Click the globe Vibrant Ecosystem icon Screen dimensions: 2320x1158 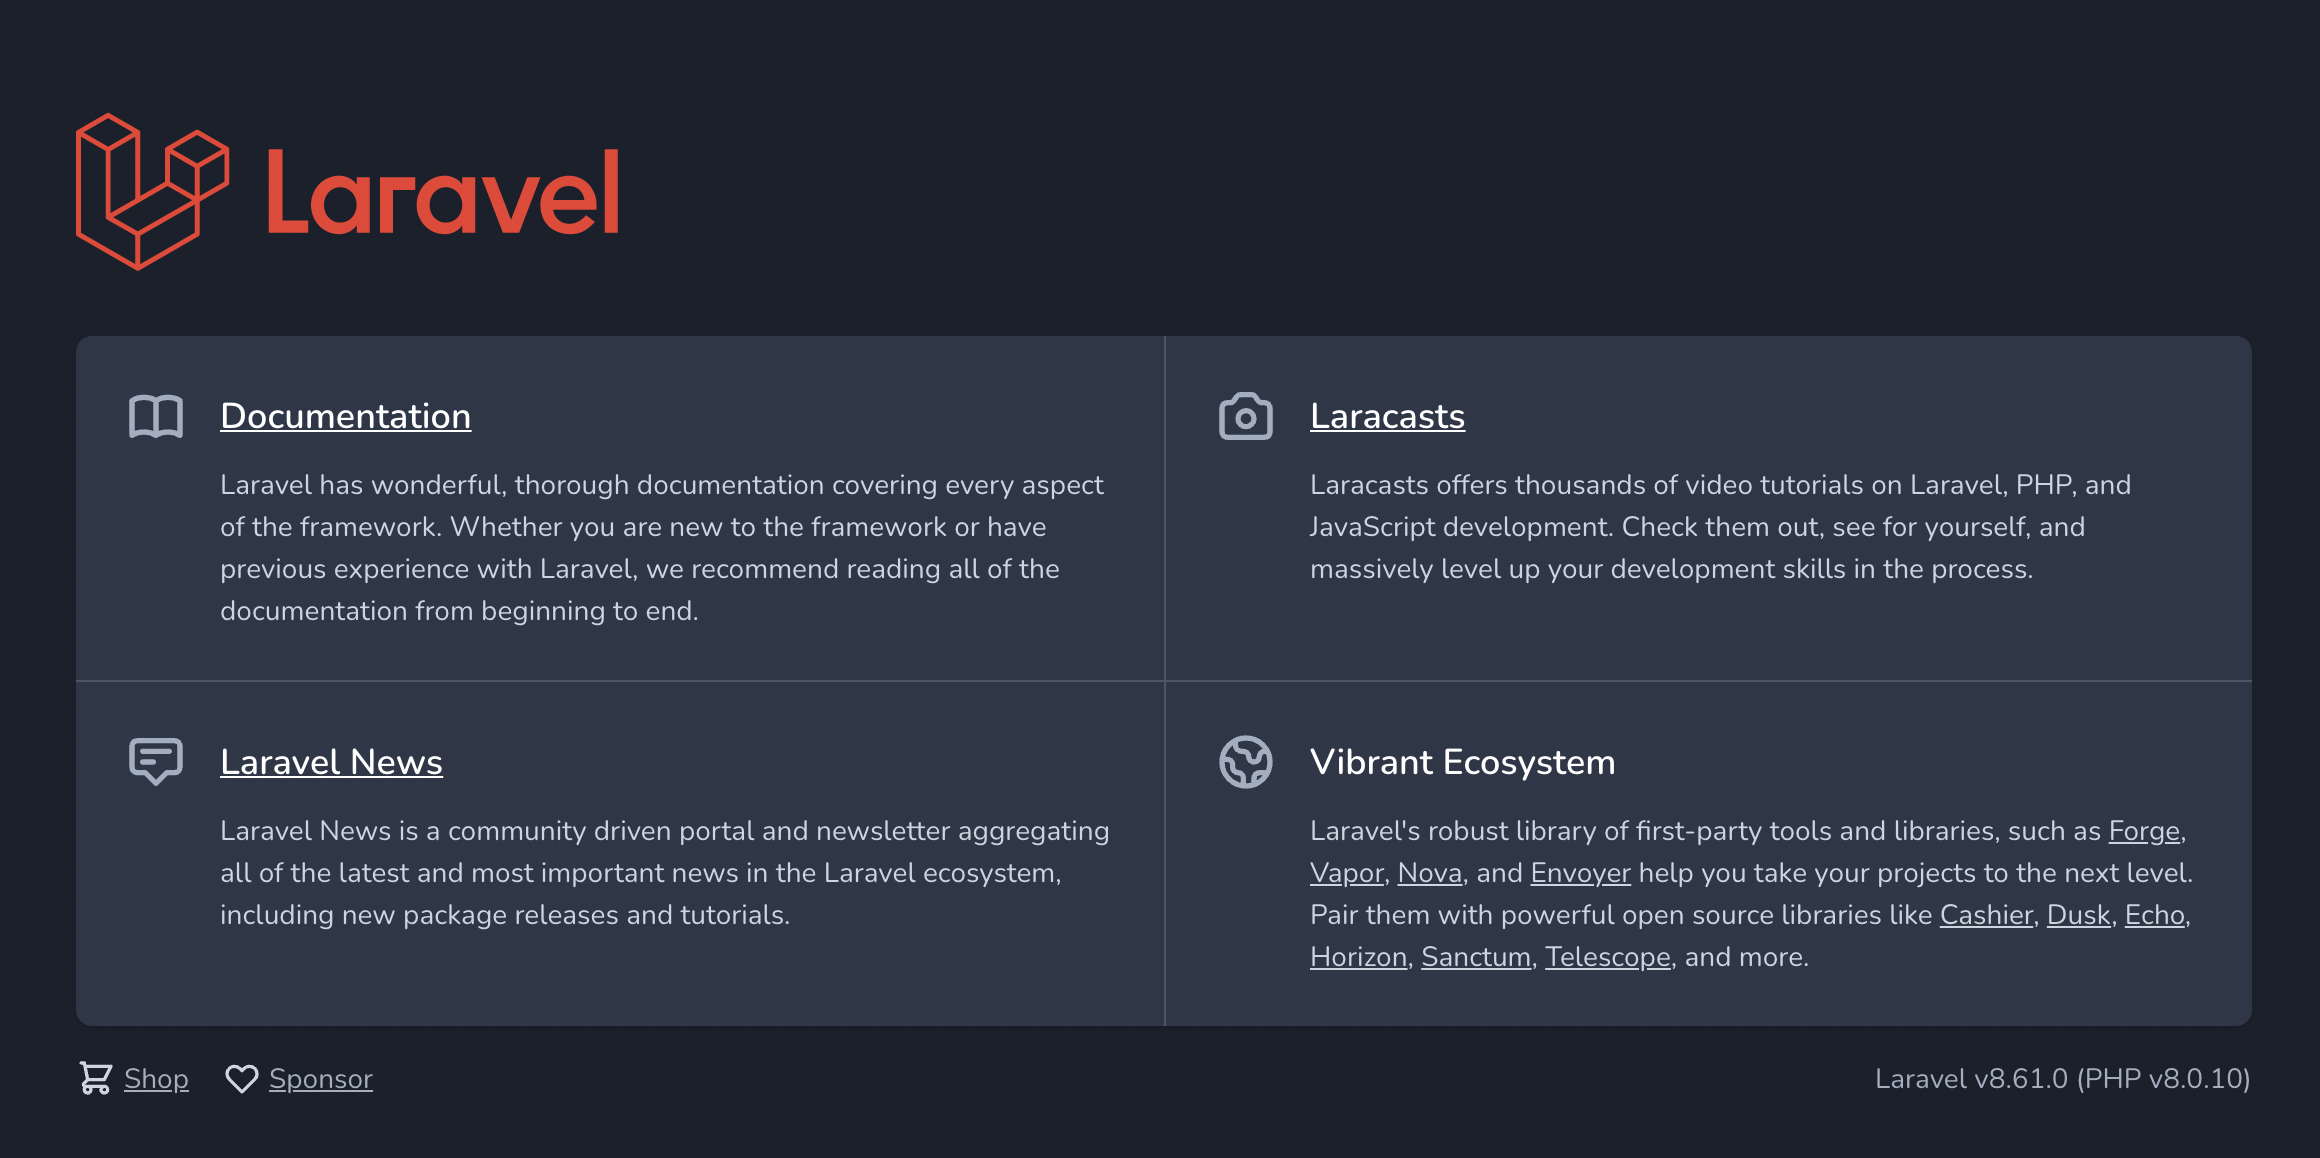coord(1246,762)
